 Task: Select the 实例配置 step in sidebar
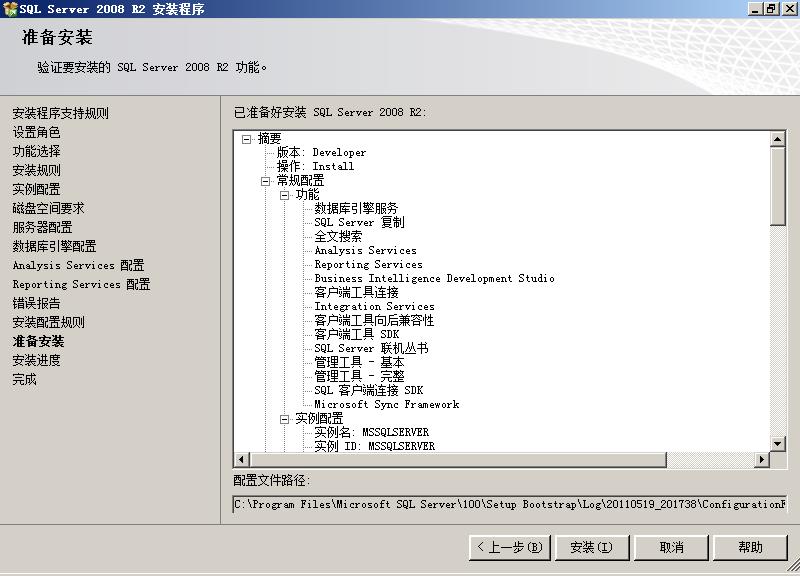point(36,189)
